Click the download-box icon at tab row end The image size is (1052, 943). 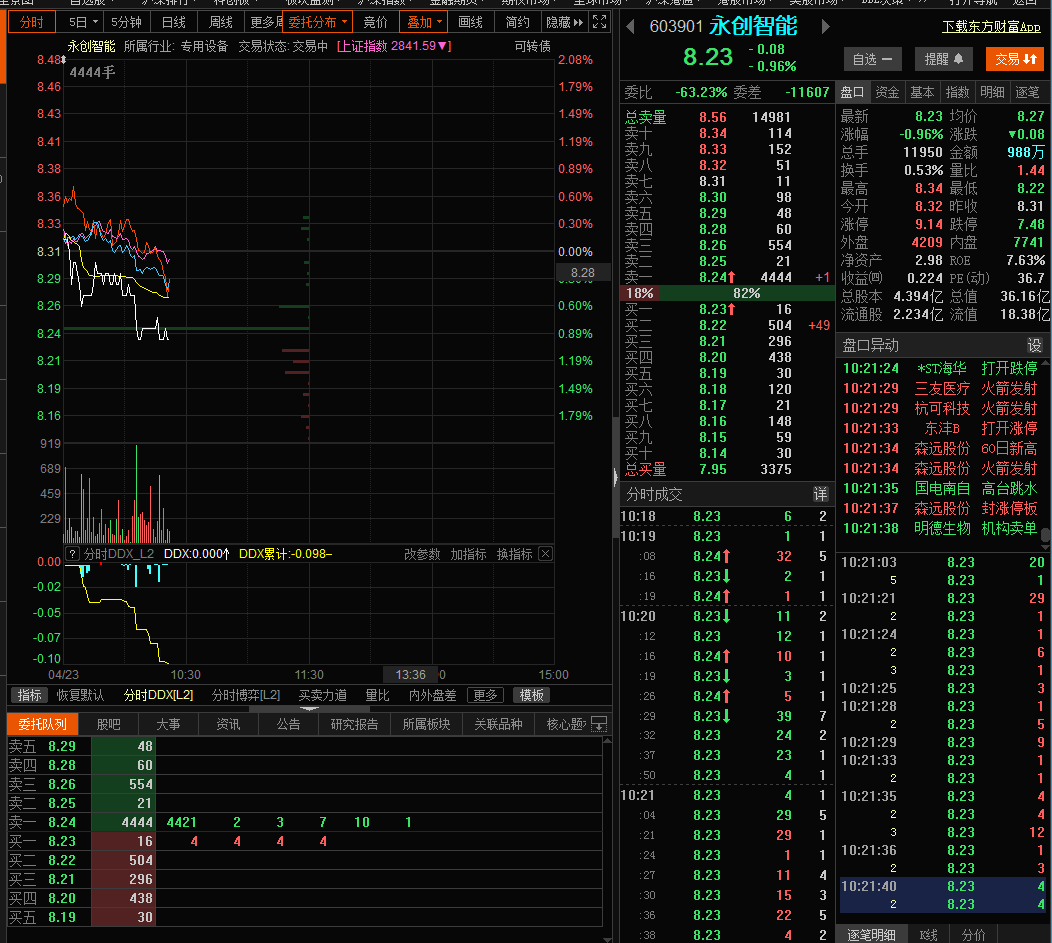point(599,724)
